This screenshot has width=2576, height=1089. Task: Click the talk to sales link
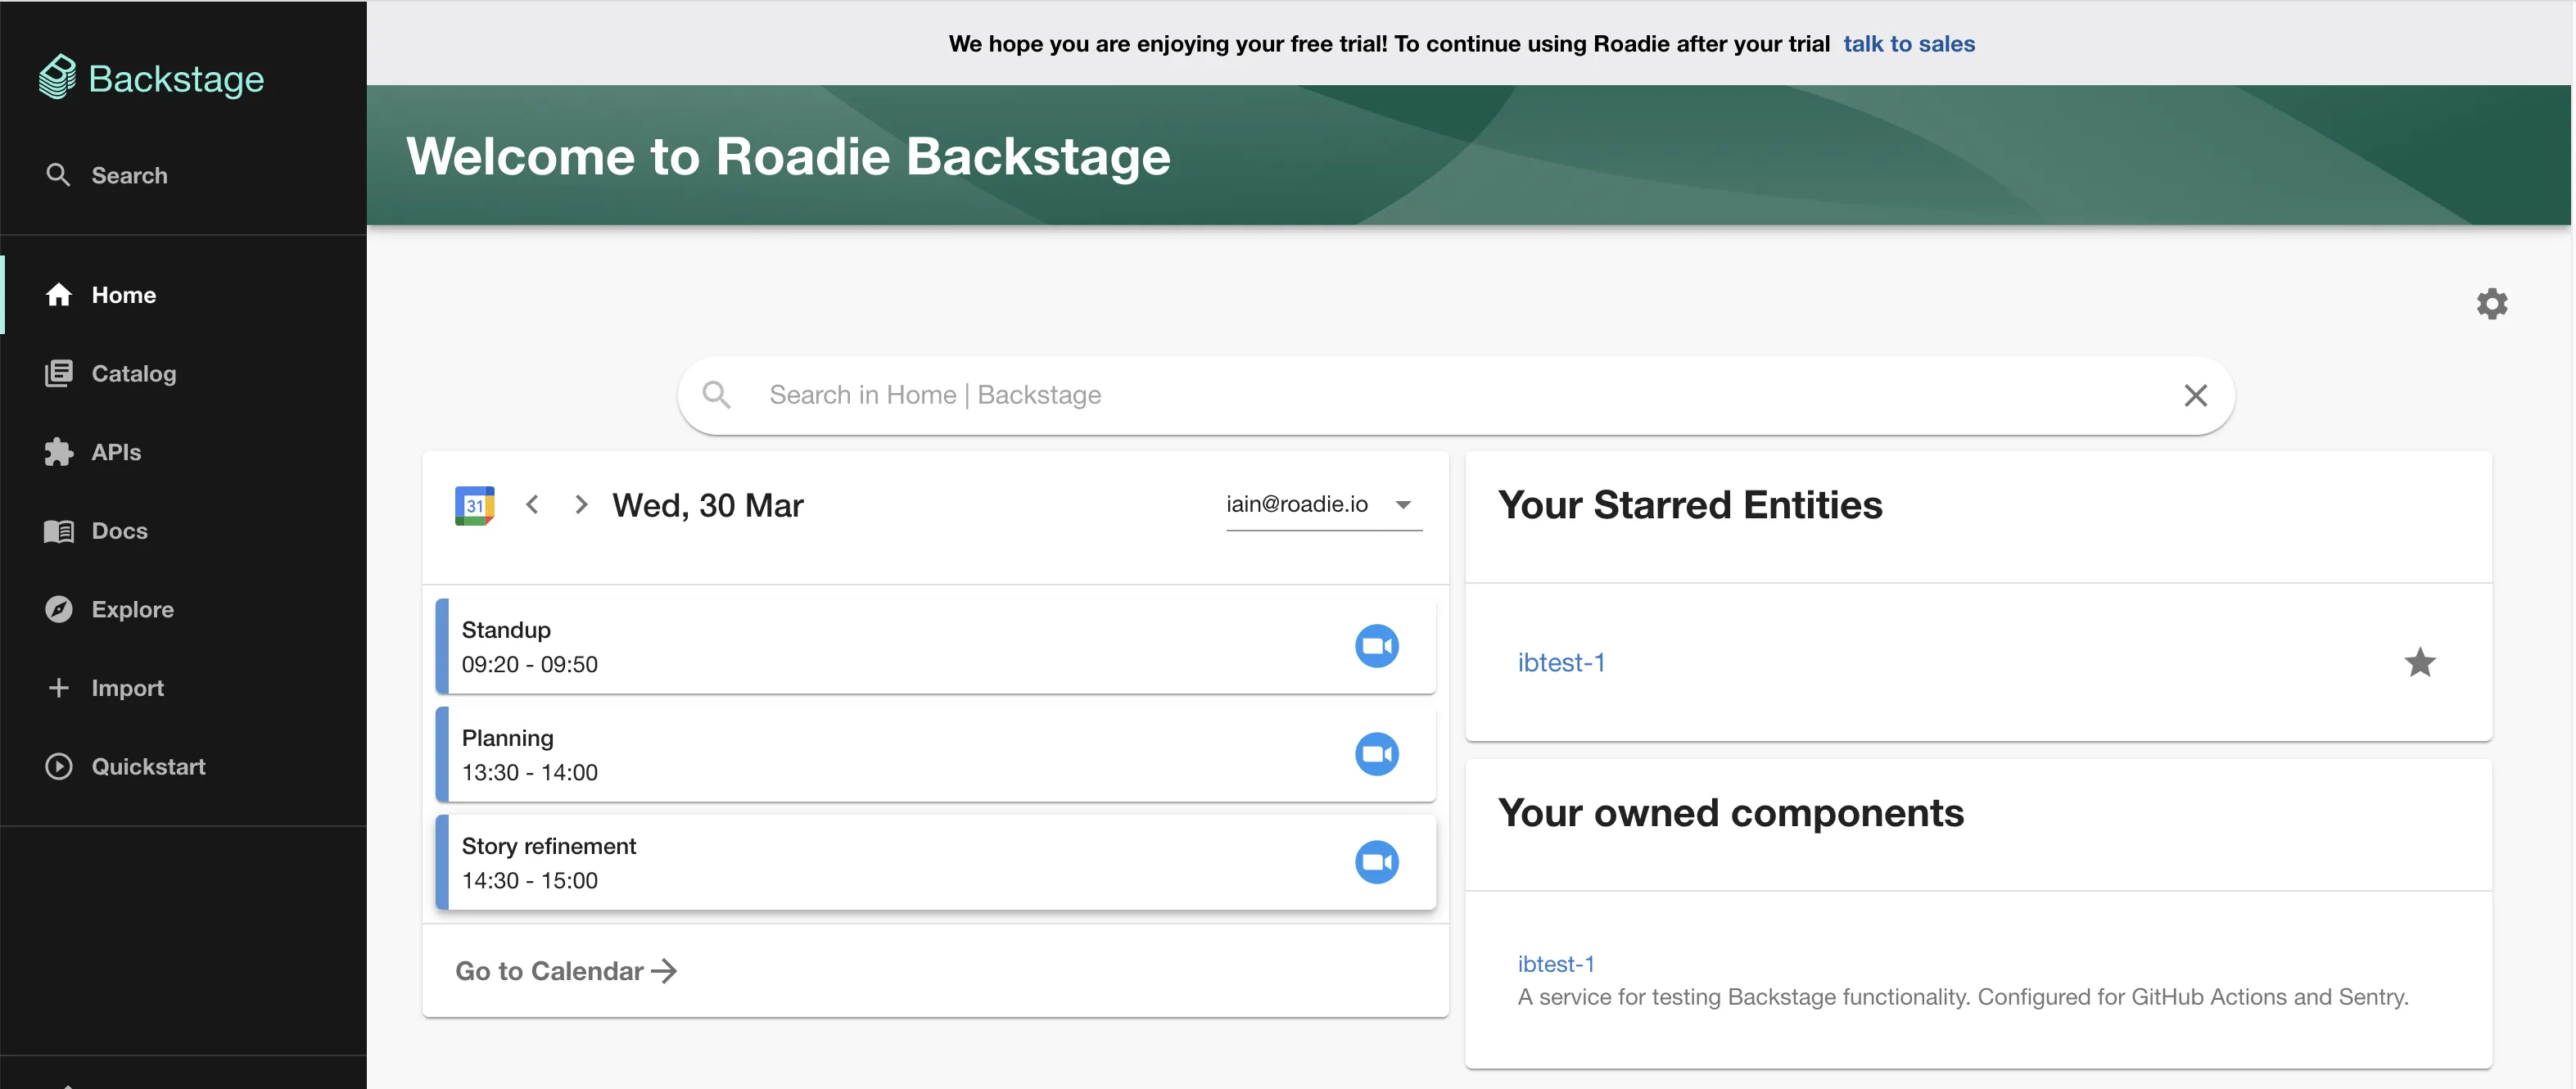1908,43
